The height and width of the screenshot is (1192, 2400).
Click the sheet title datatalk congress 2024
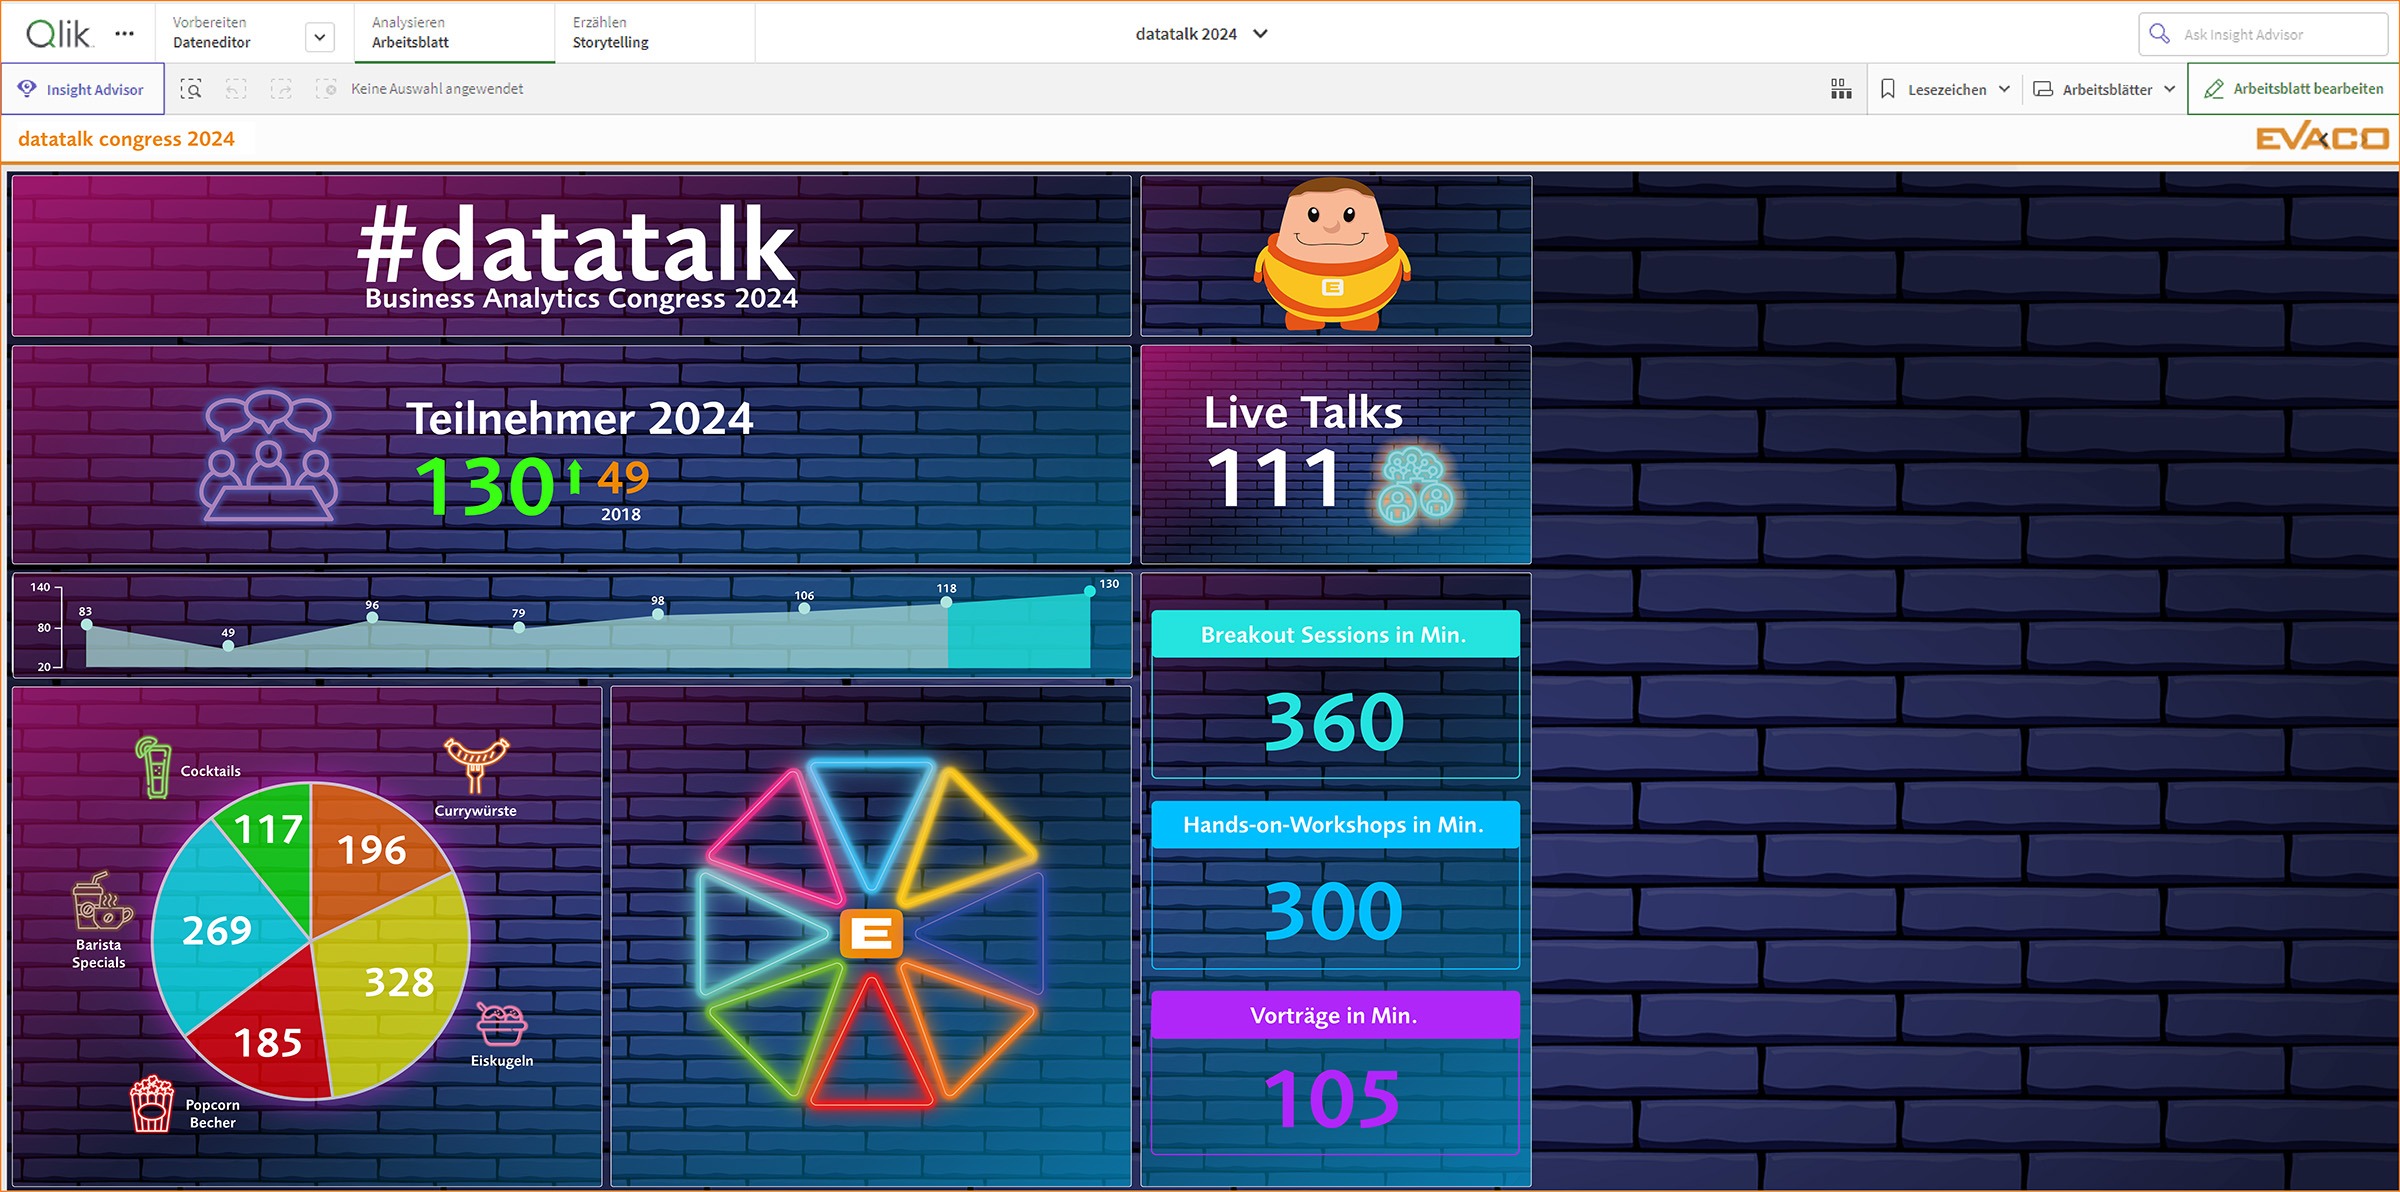126,139
